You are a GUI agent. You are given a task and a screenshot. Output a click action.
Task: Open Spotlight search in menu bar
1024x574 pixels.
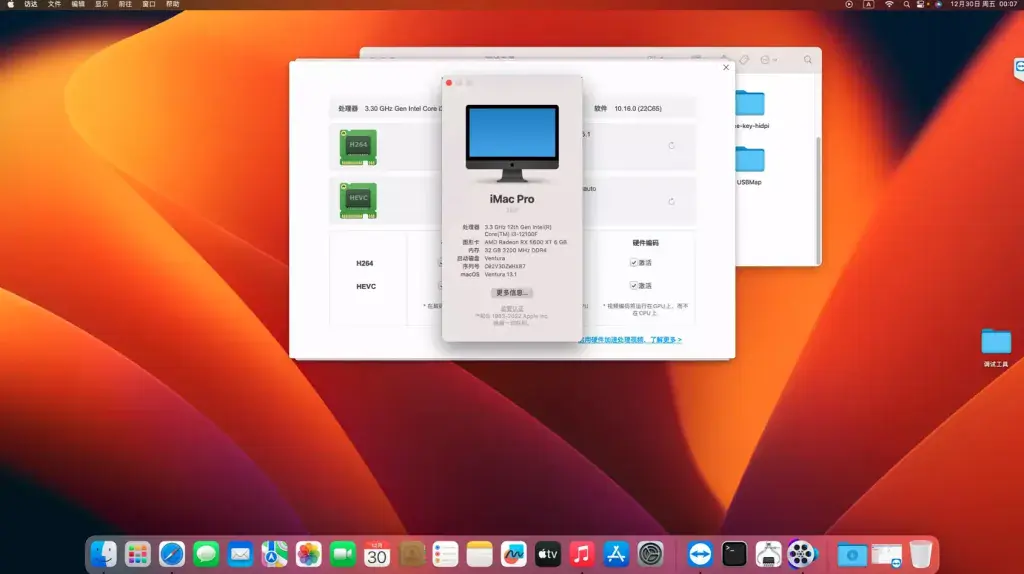(x=906, y=4)
